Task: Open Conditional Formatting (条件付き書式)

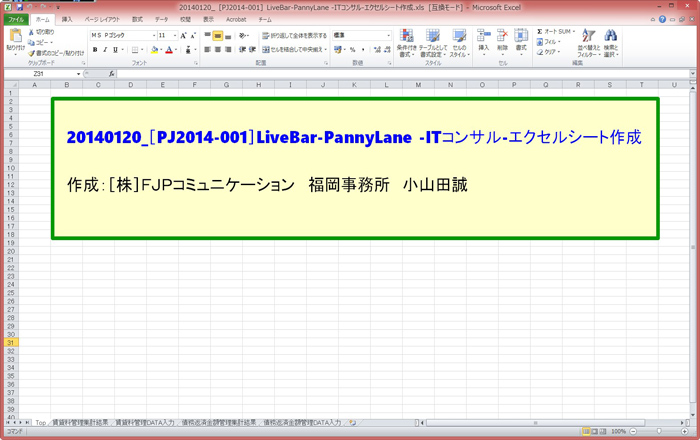Action: (x=406, y=38)
